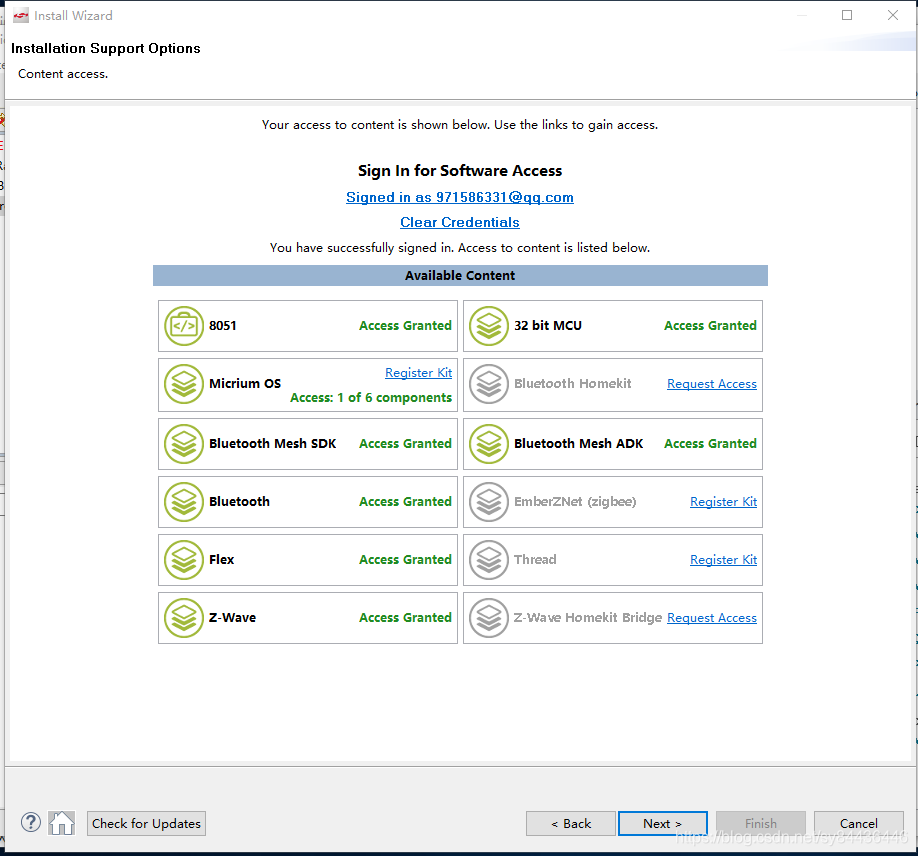This screenshot has width=918, height=856.
Task: Click the Bluetooth stack icon
Action: [x=184, y=502]
